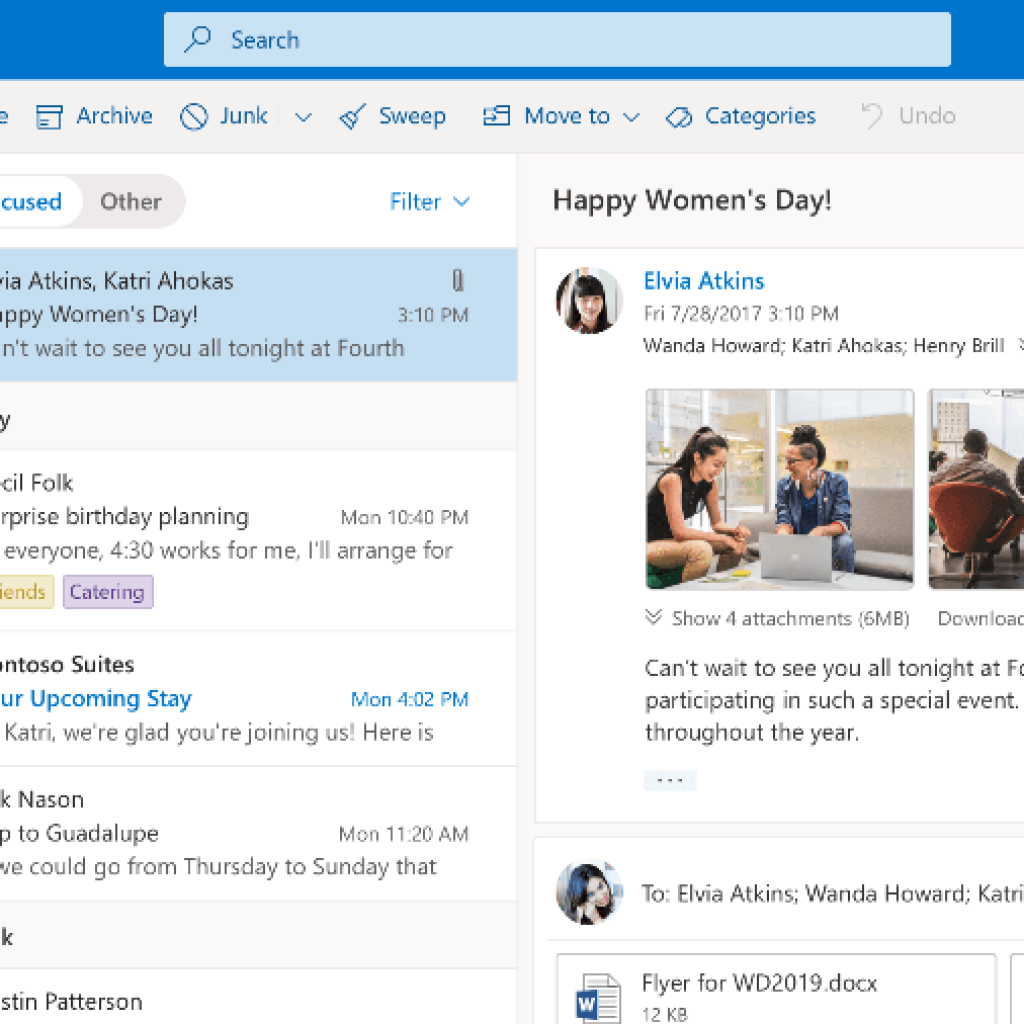
Task: Download the email attachments
Action: 983,618
